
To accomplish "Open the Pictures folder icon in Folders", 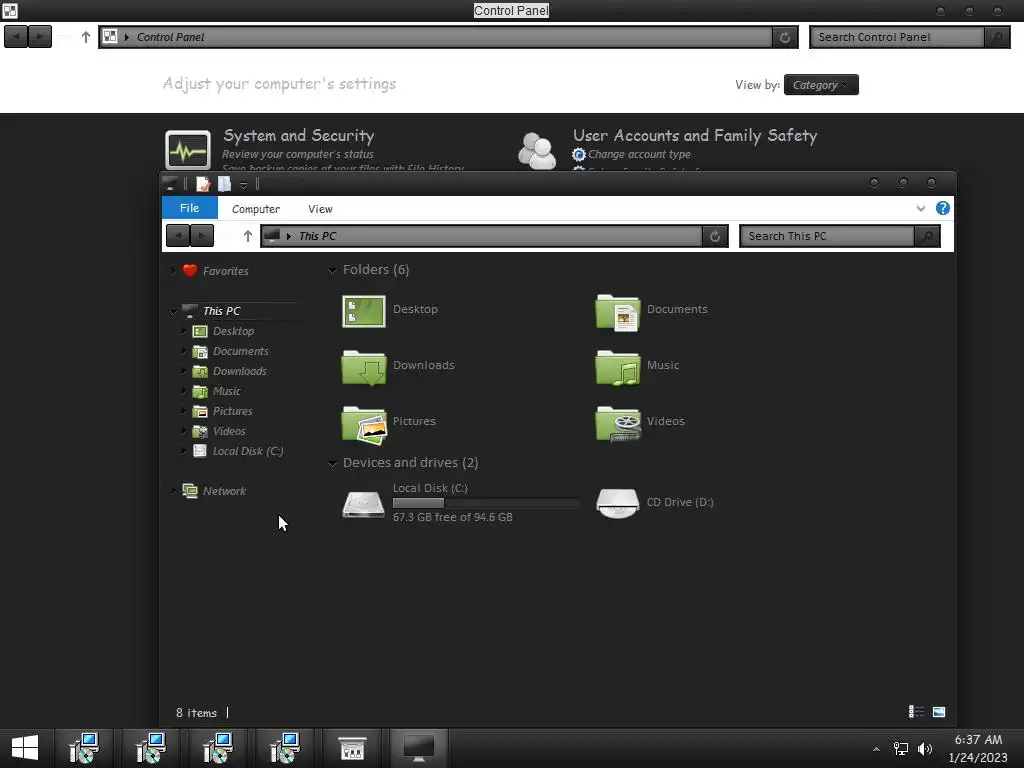I will (364, 424).
